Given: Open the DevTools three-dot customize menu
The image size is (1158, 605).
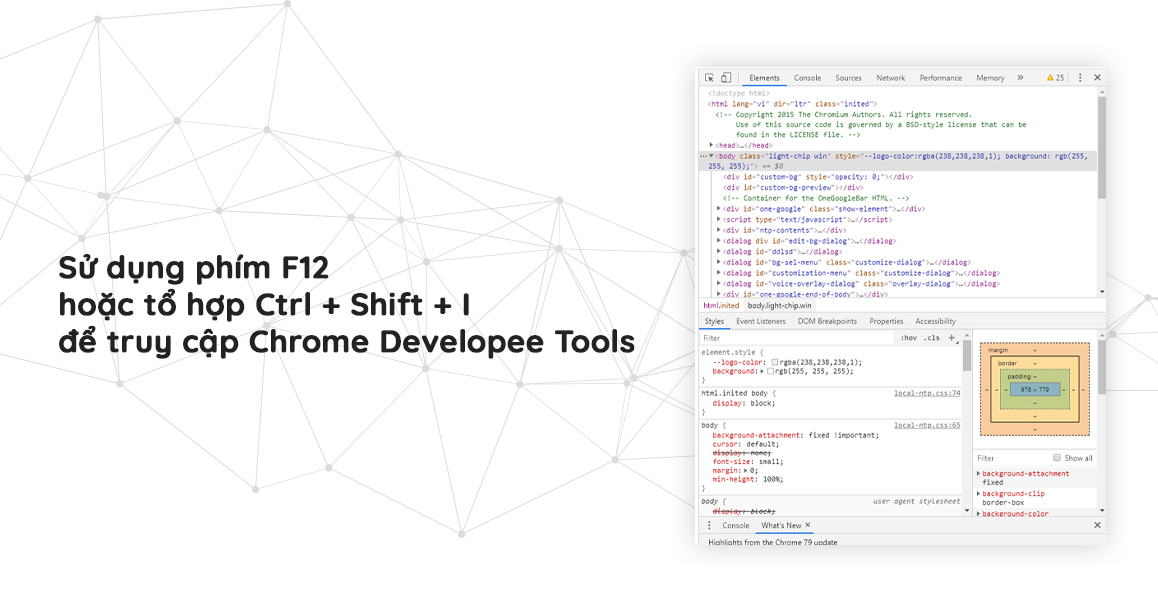Looking at the screenshot, I should pyautogui.click(x=1080, y=78).
